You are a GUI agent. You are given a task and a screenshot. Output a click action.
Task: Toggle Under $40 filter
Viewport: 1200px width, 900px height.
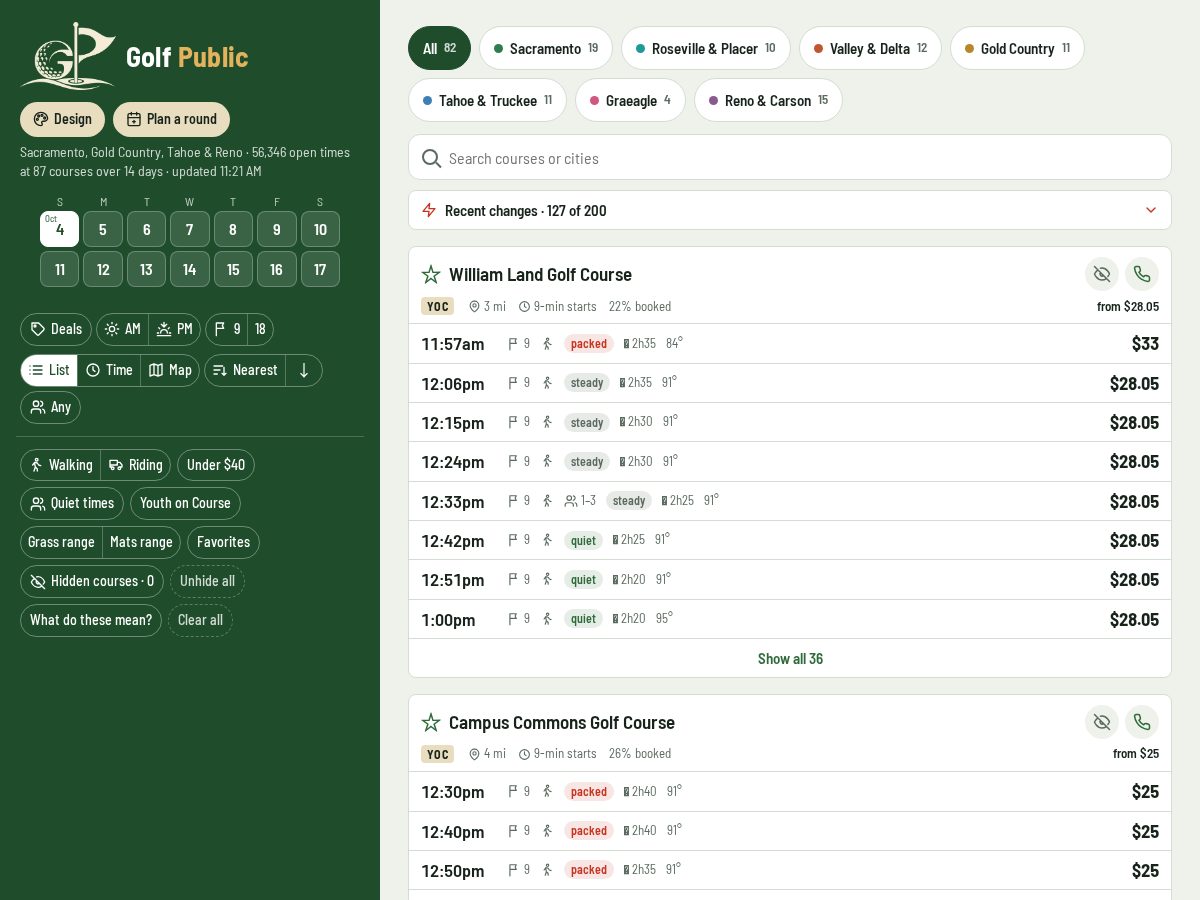[216, 465]
